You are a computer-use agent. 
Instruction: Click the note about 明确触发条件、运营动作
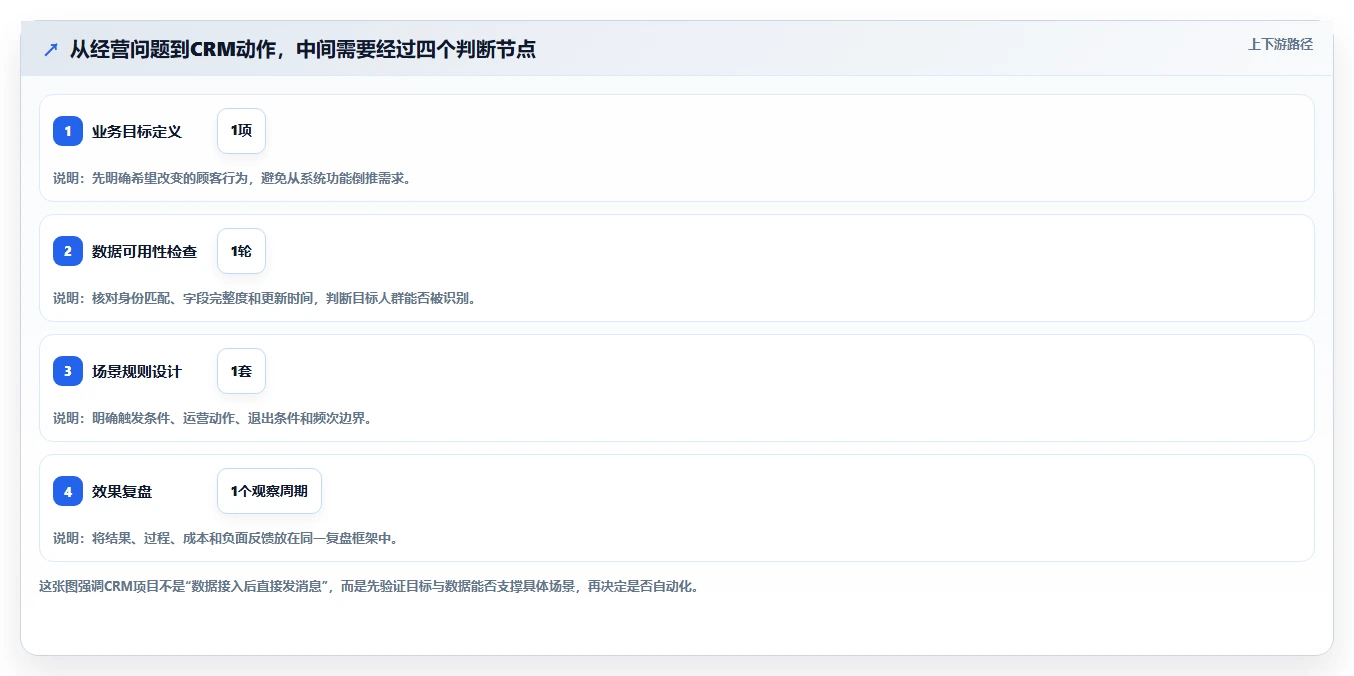click(x=213, y=418)
